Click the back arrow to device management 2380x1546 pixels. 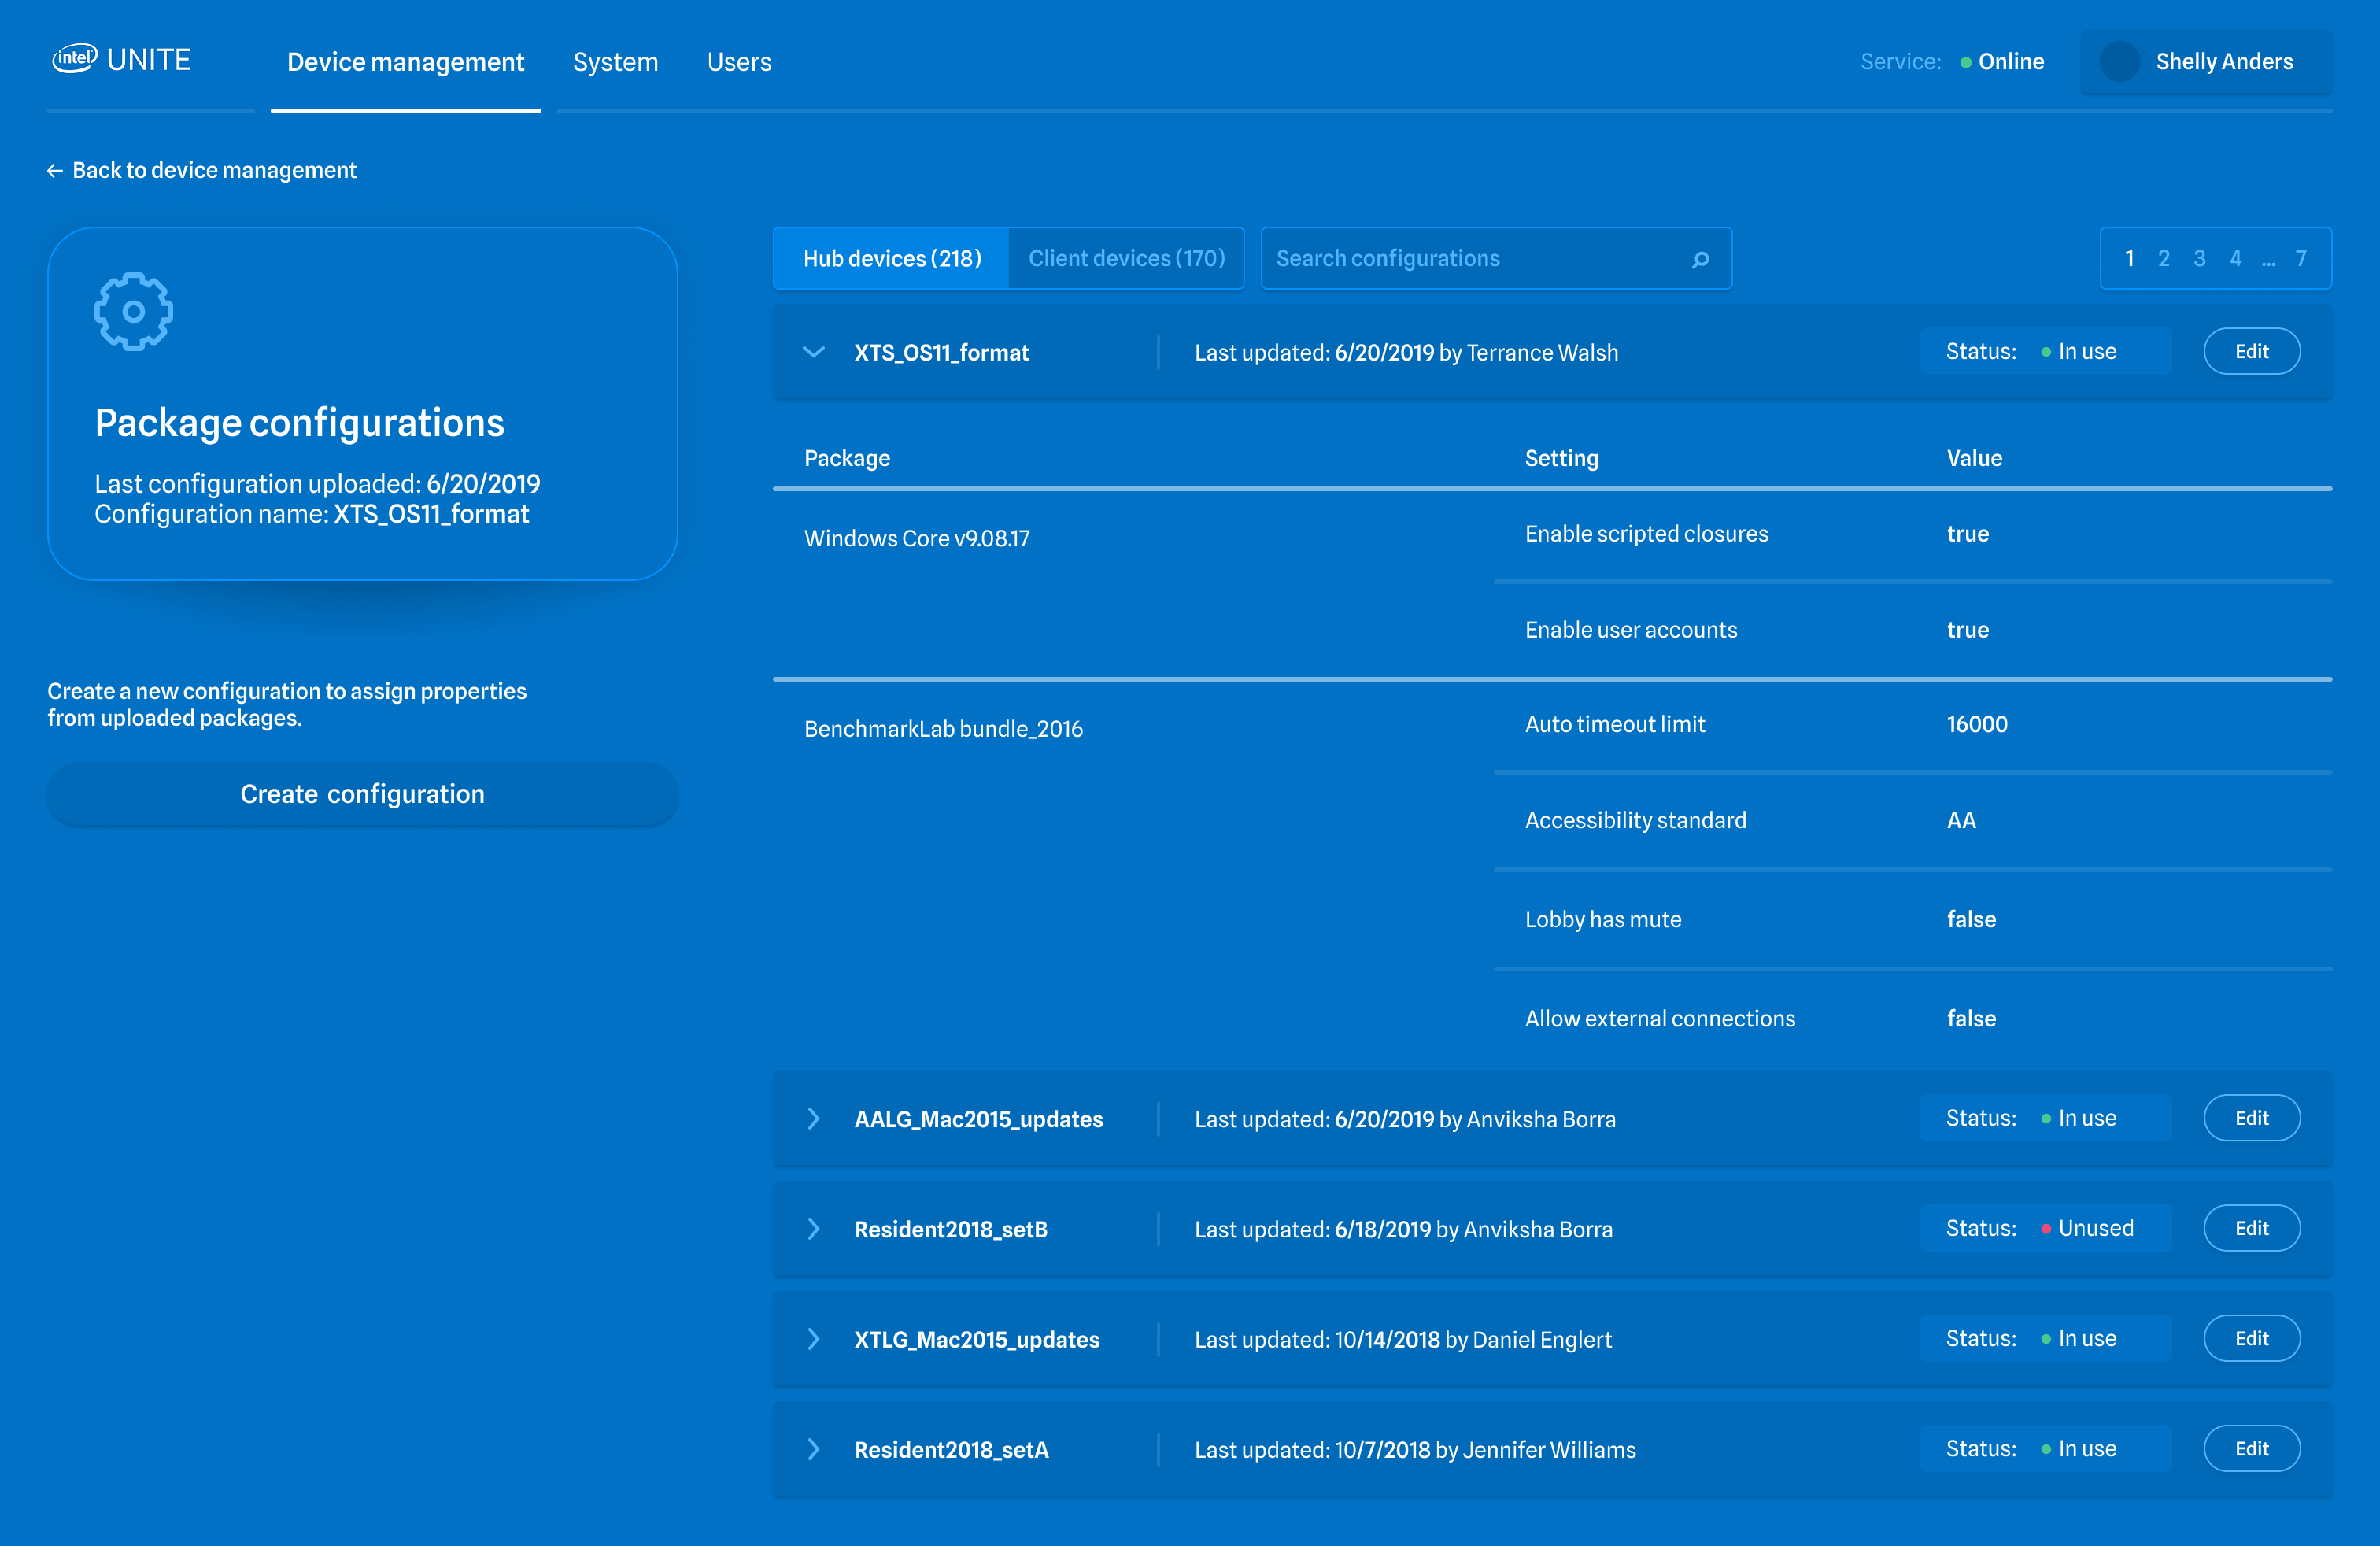point(55,170)
